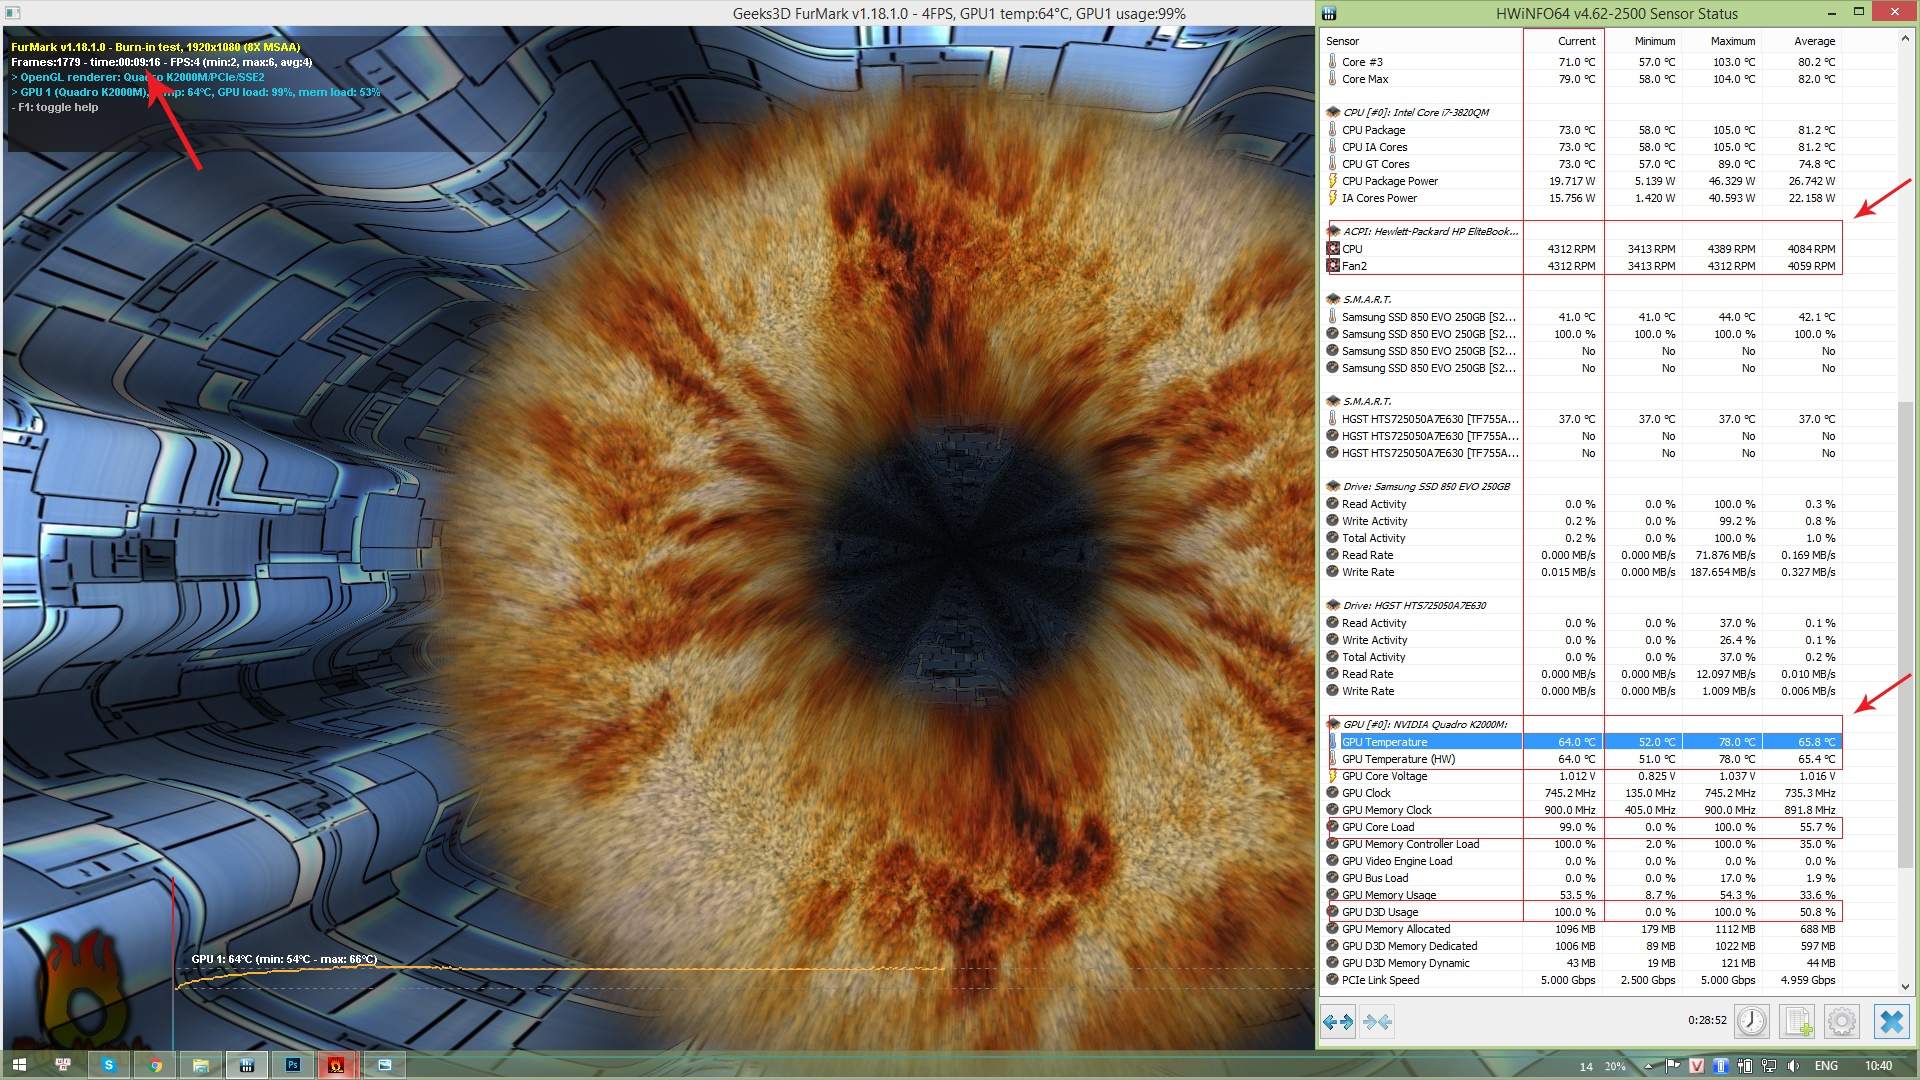Click the expand columns arrows button in HWiNFO

[1338, 1021]
